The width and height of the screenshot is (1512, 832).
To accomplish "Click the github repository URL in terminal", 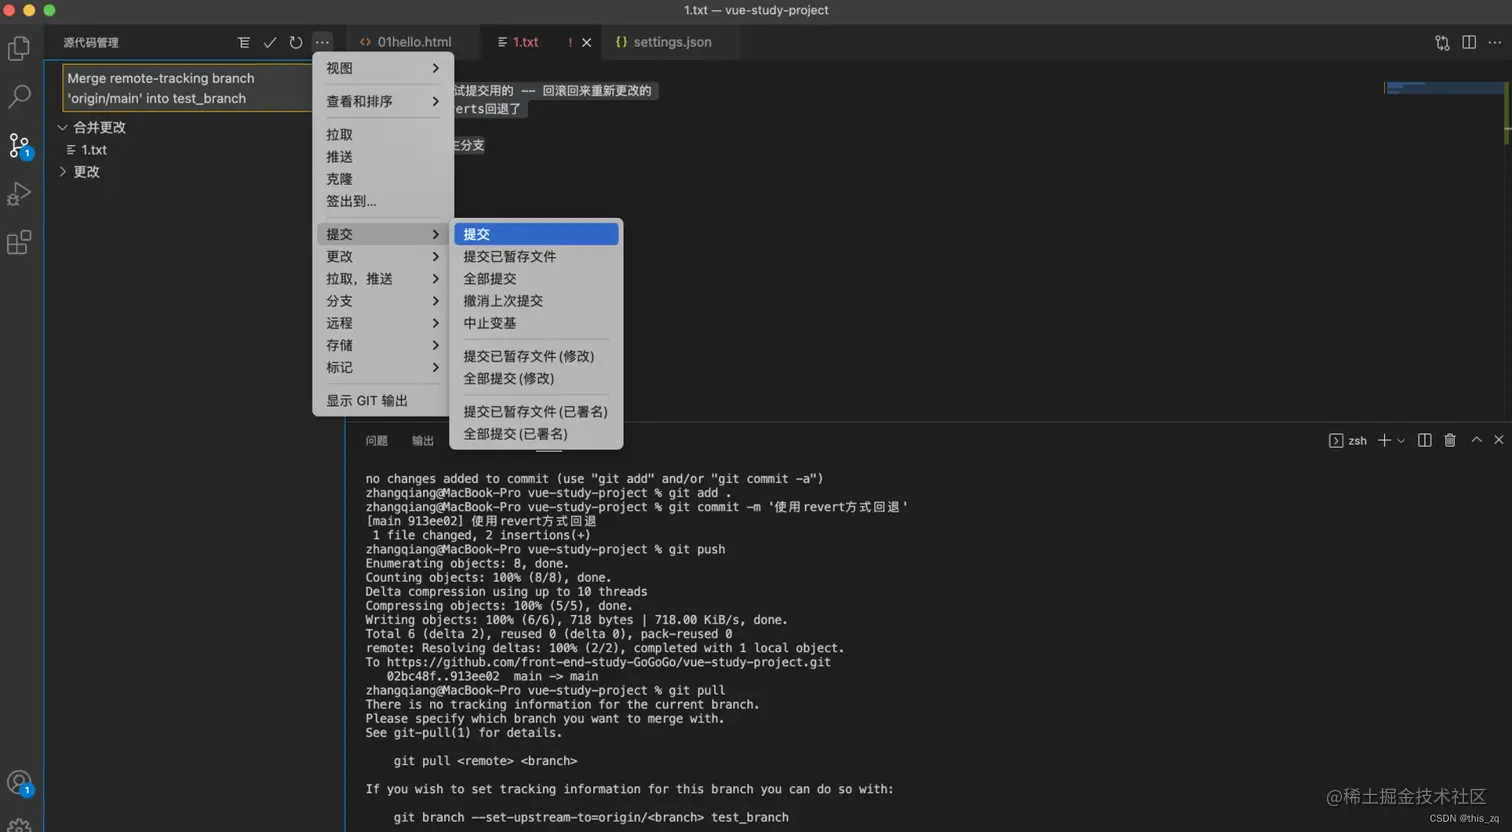I will click(608, 662).
